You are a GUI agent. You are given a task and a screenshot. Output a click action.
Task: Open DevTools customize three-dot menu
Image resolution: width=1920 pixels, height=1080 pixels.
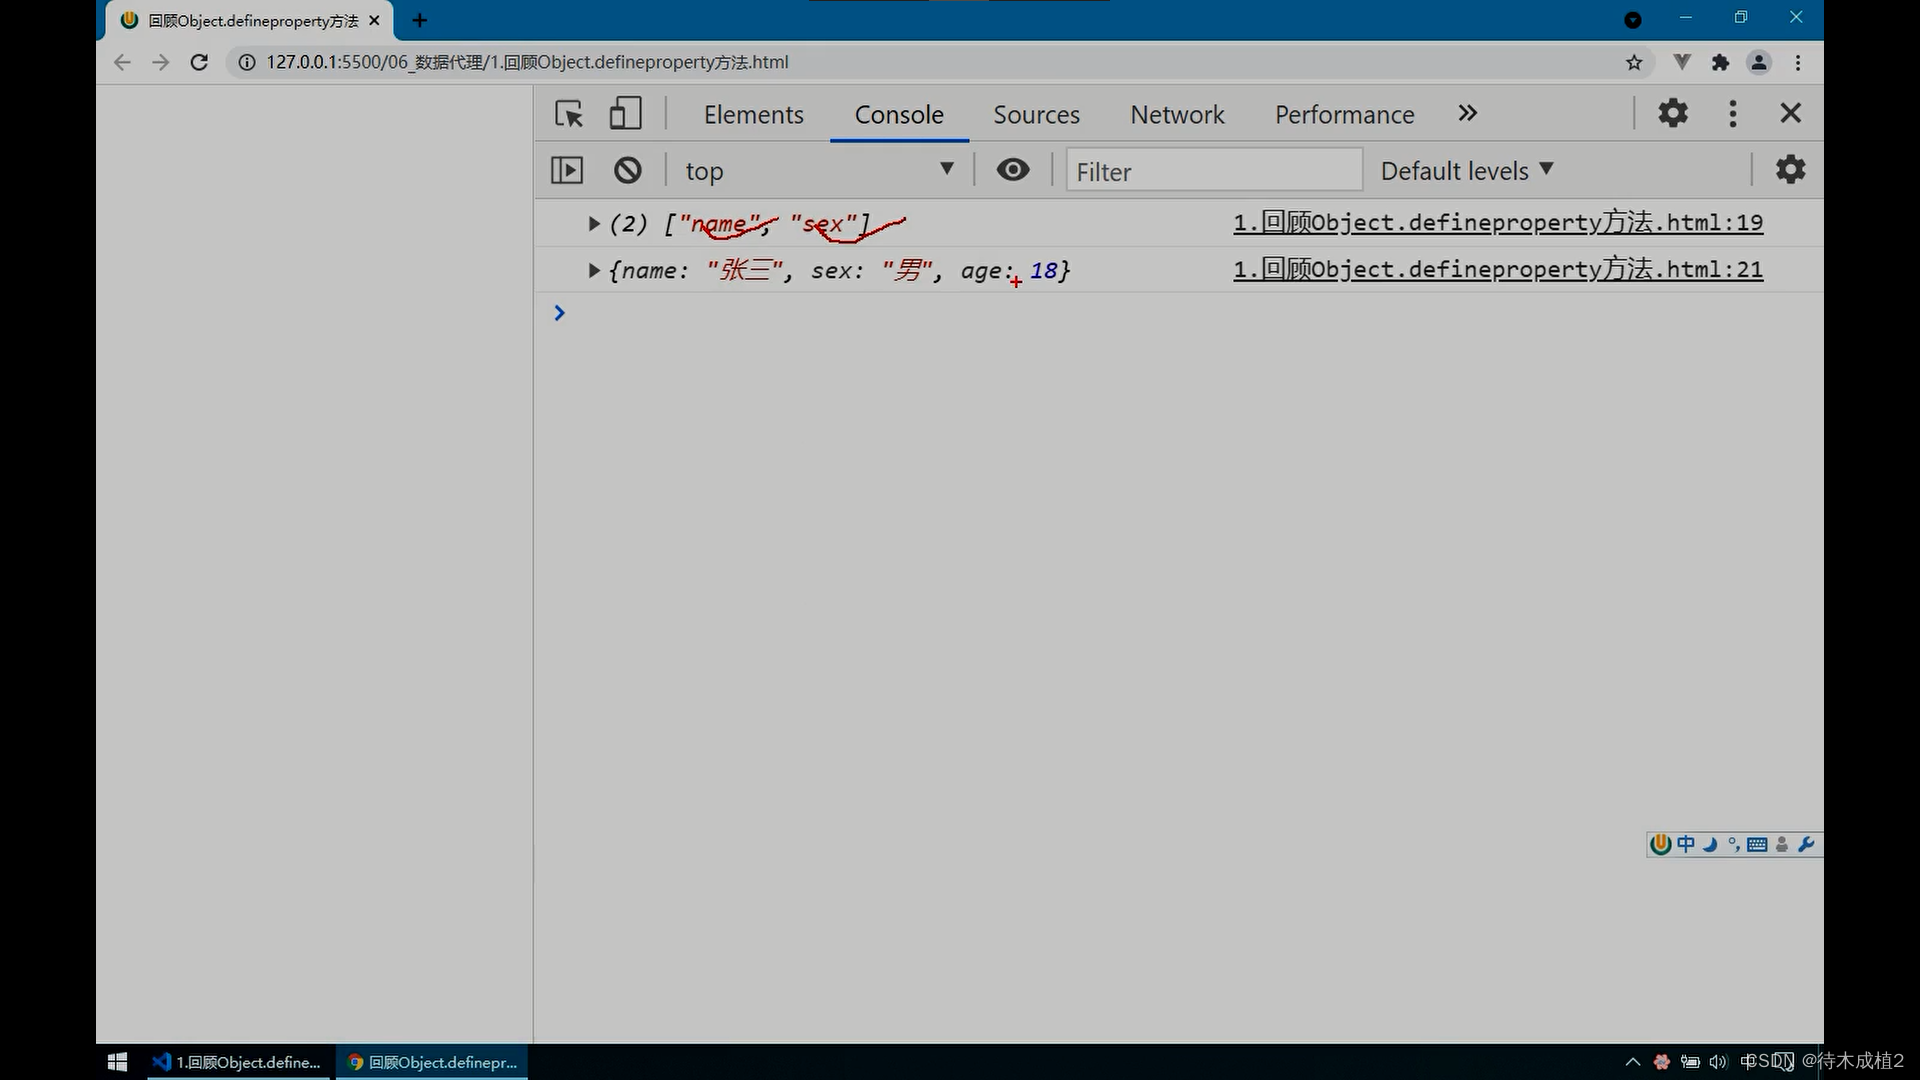pos(1733,113)
